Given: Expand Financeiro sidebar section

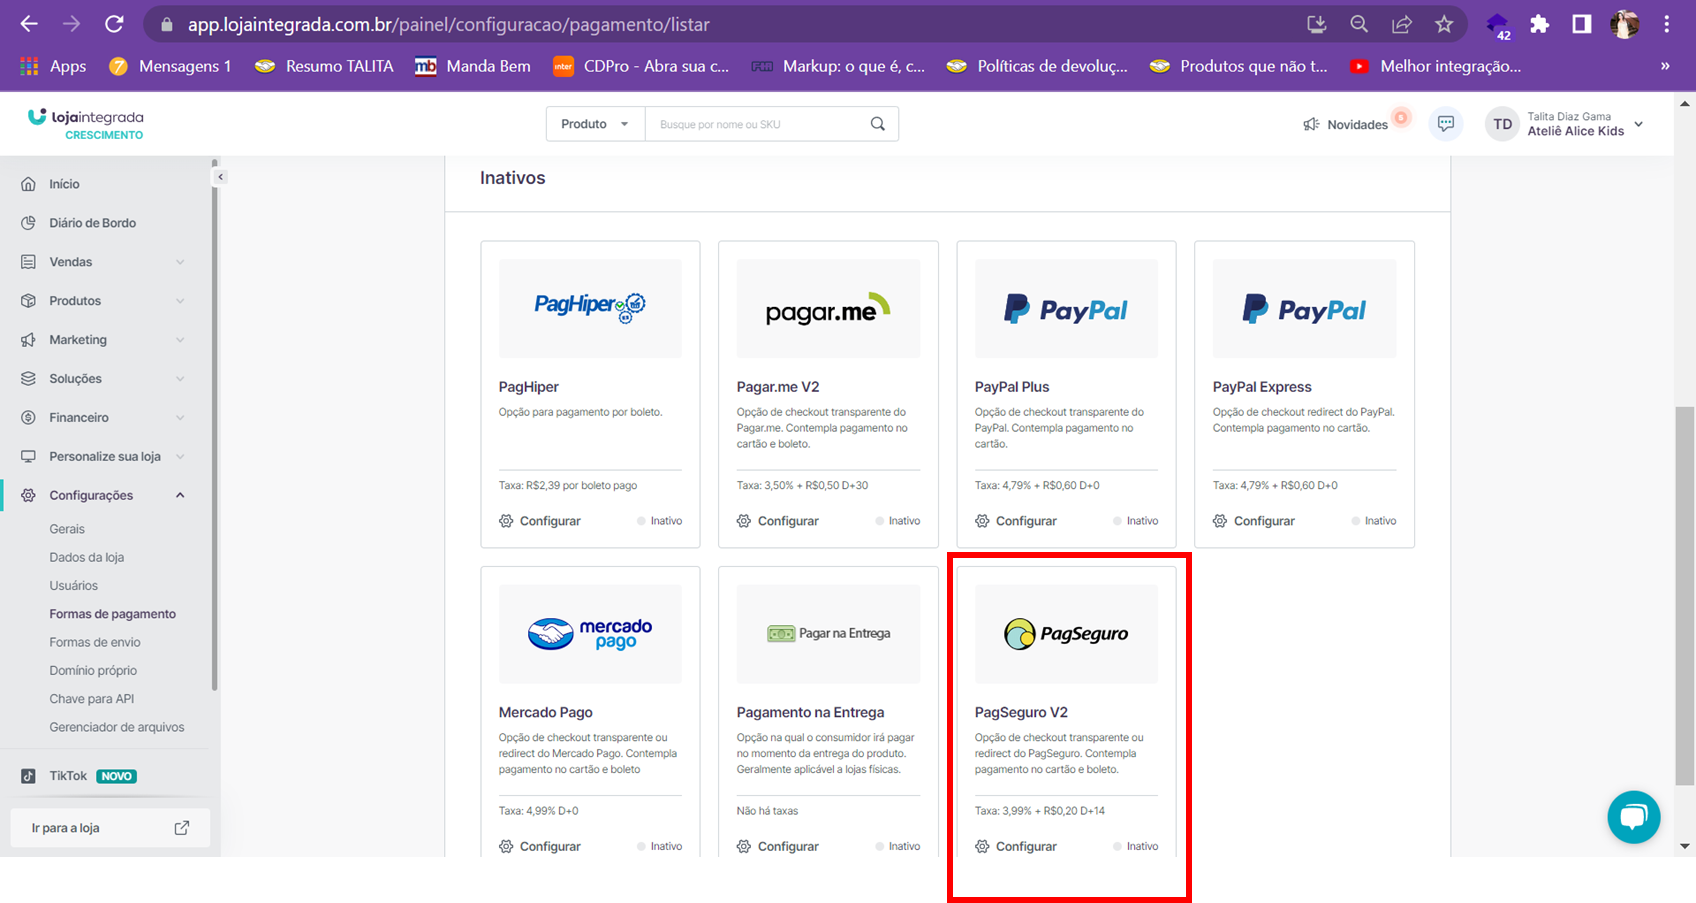Looking at the screenshot, I should [x=104, y=418].
